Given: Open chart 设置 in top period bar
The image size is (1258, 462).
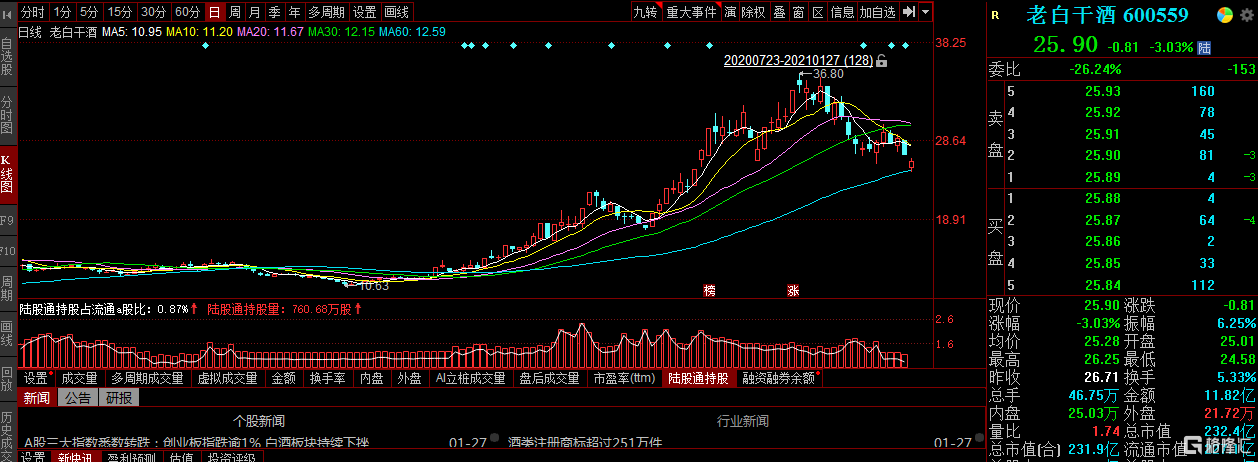Looking at the screenshot, I should 365,12.
